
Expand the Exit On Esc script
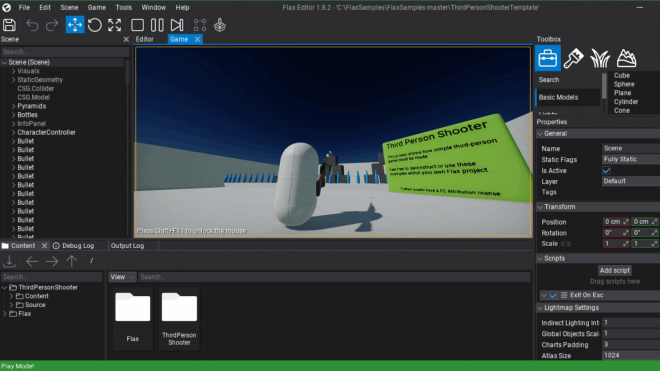point(544,295)
